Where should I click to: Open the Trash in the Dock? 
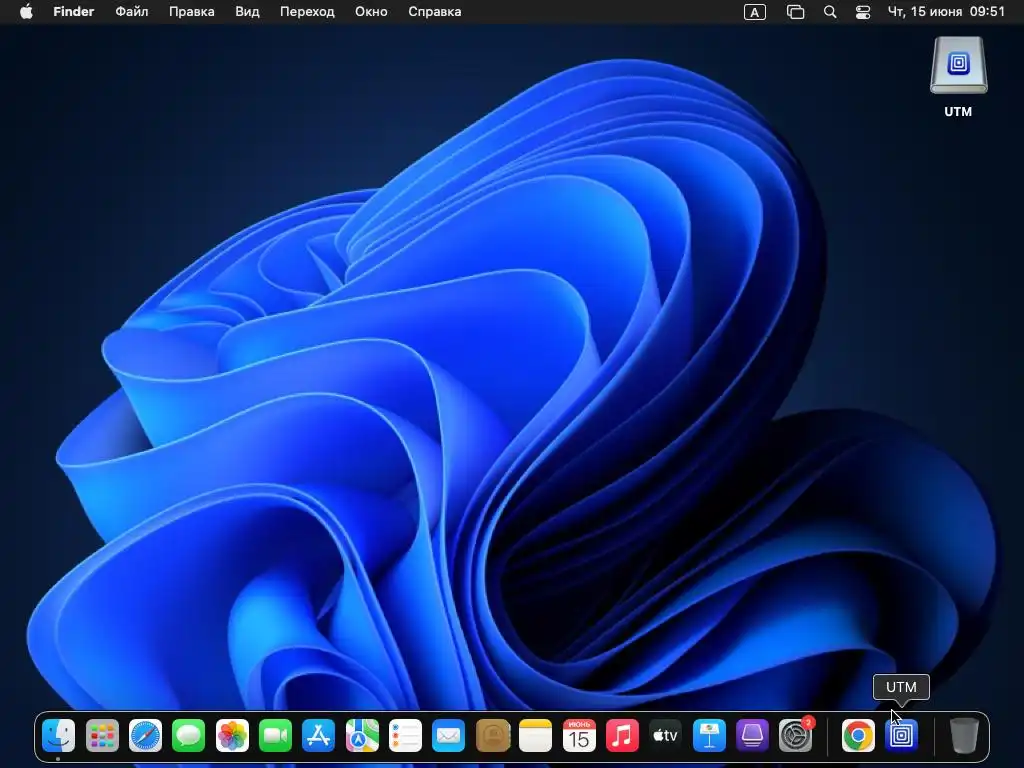tap(964, 736)
